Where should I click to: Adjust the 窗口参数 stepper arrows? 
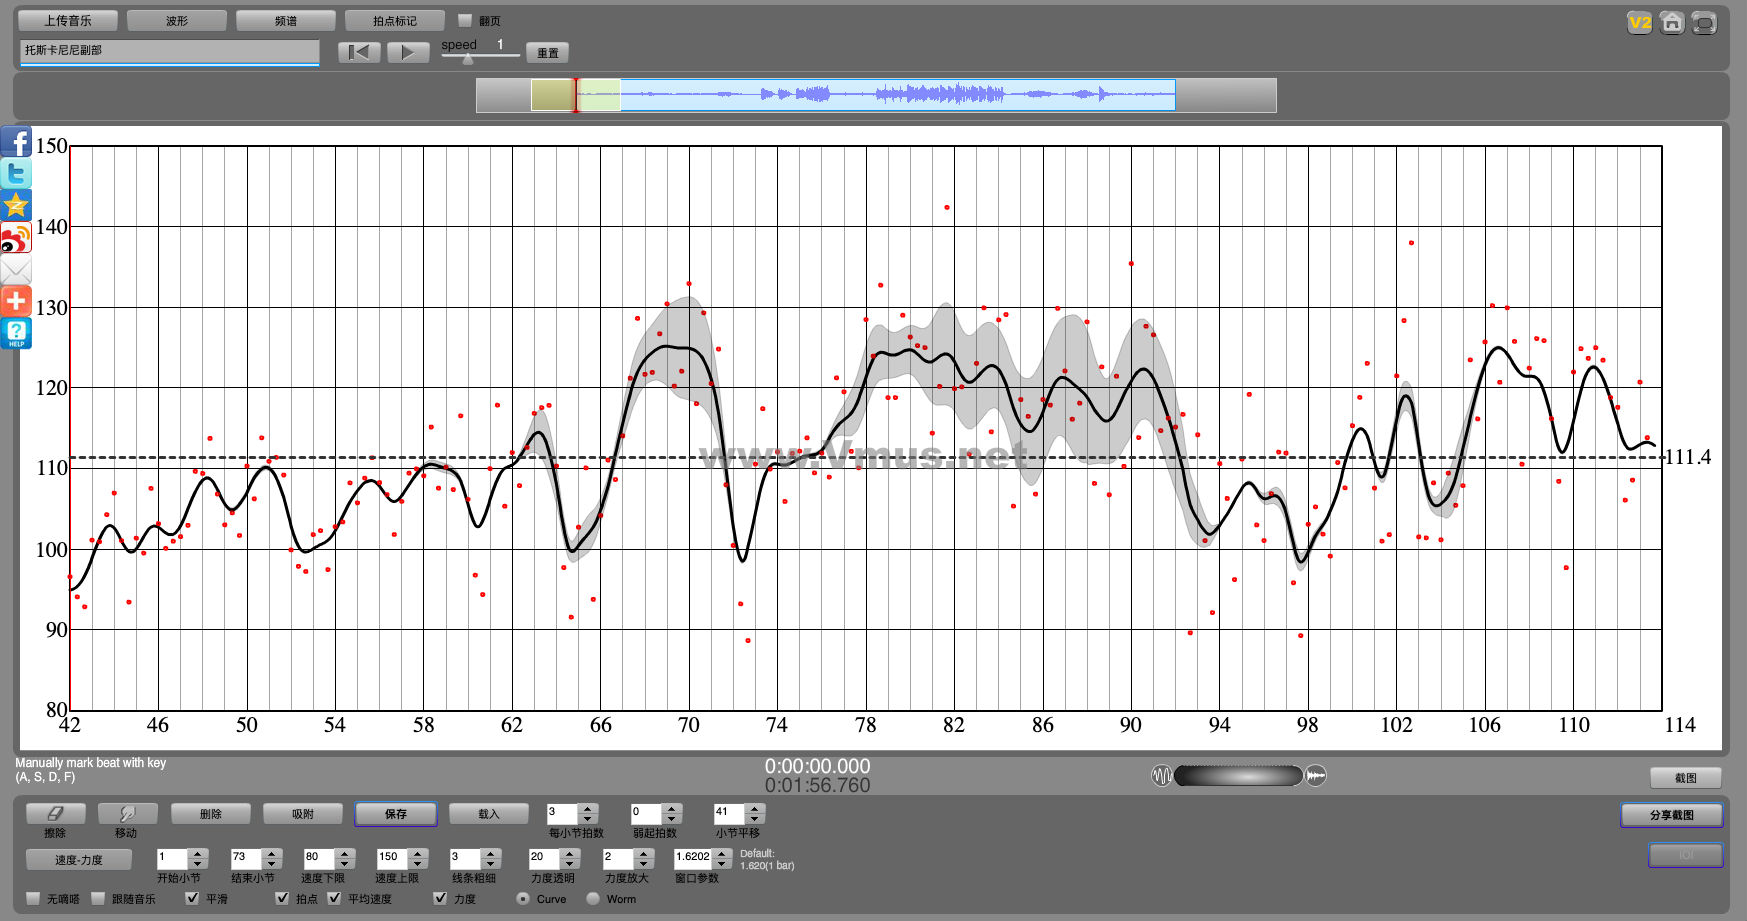point(721,858)
